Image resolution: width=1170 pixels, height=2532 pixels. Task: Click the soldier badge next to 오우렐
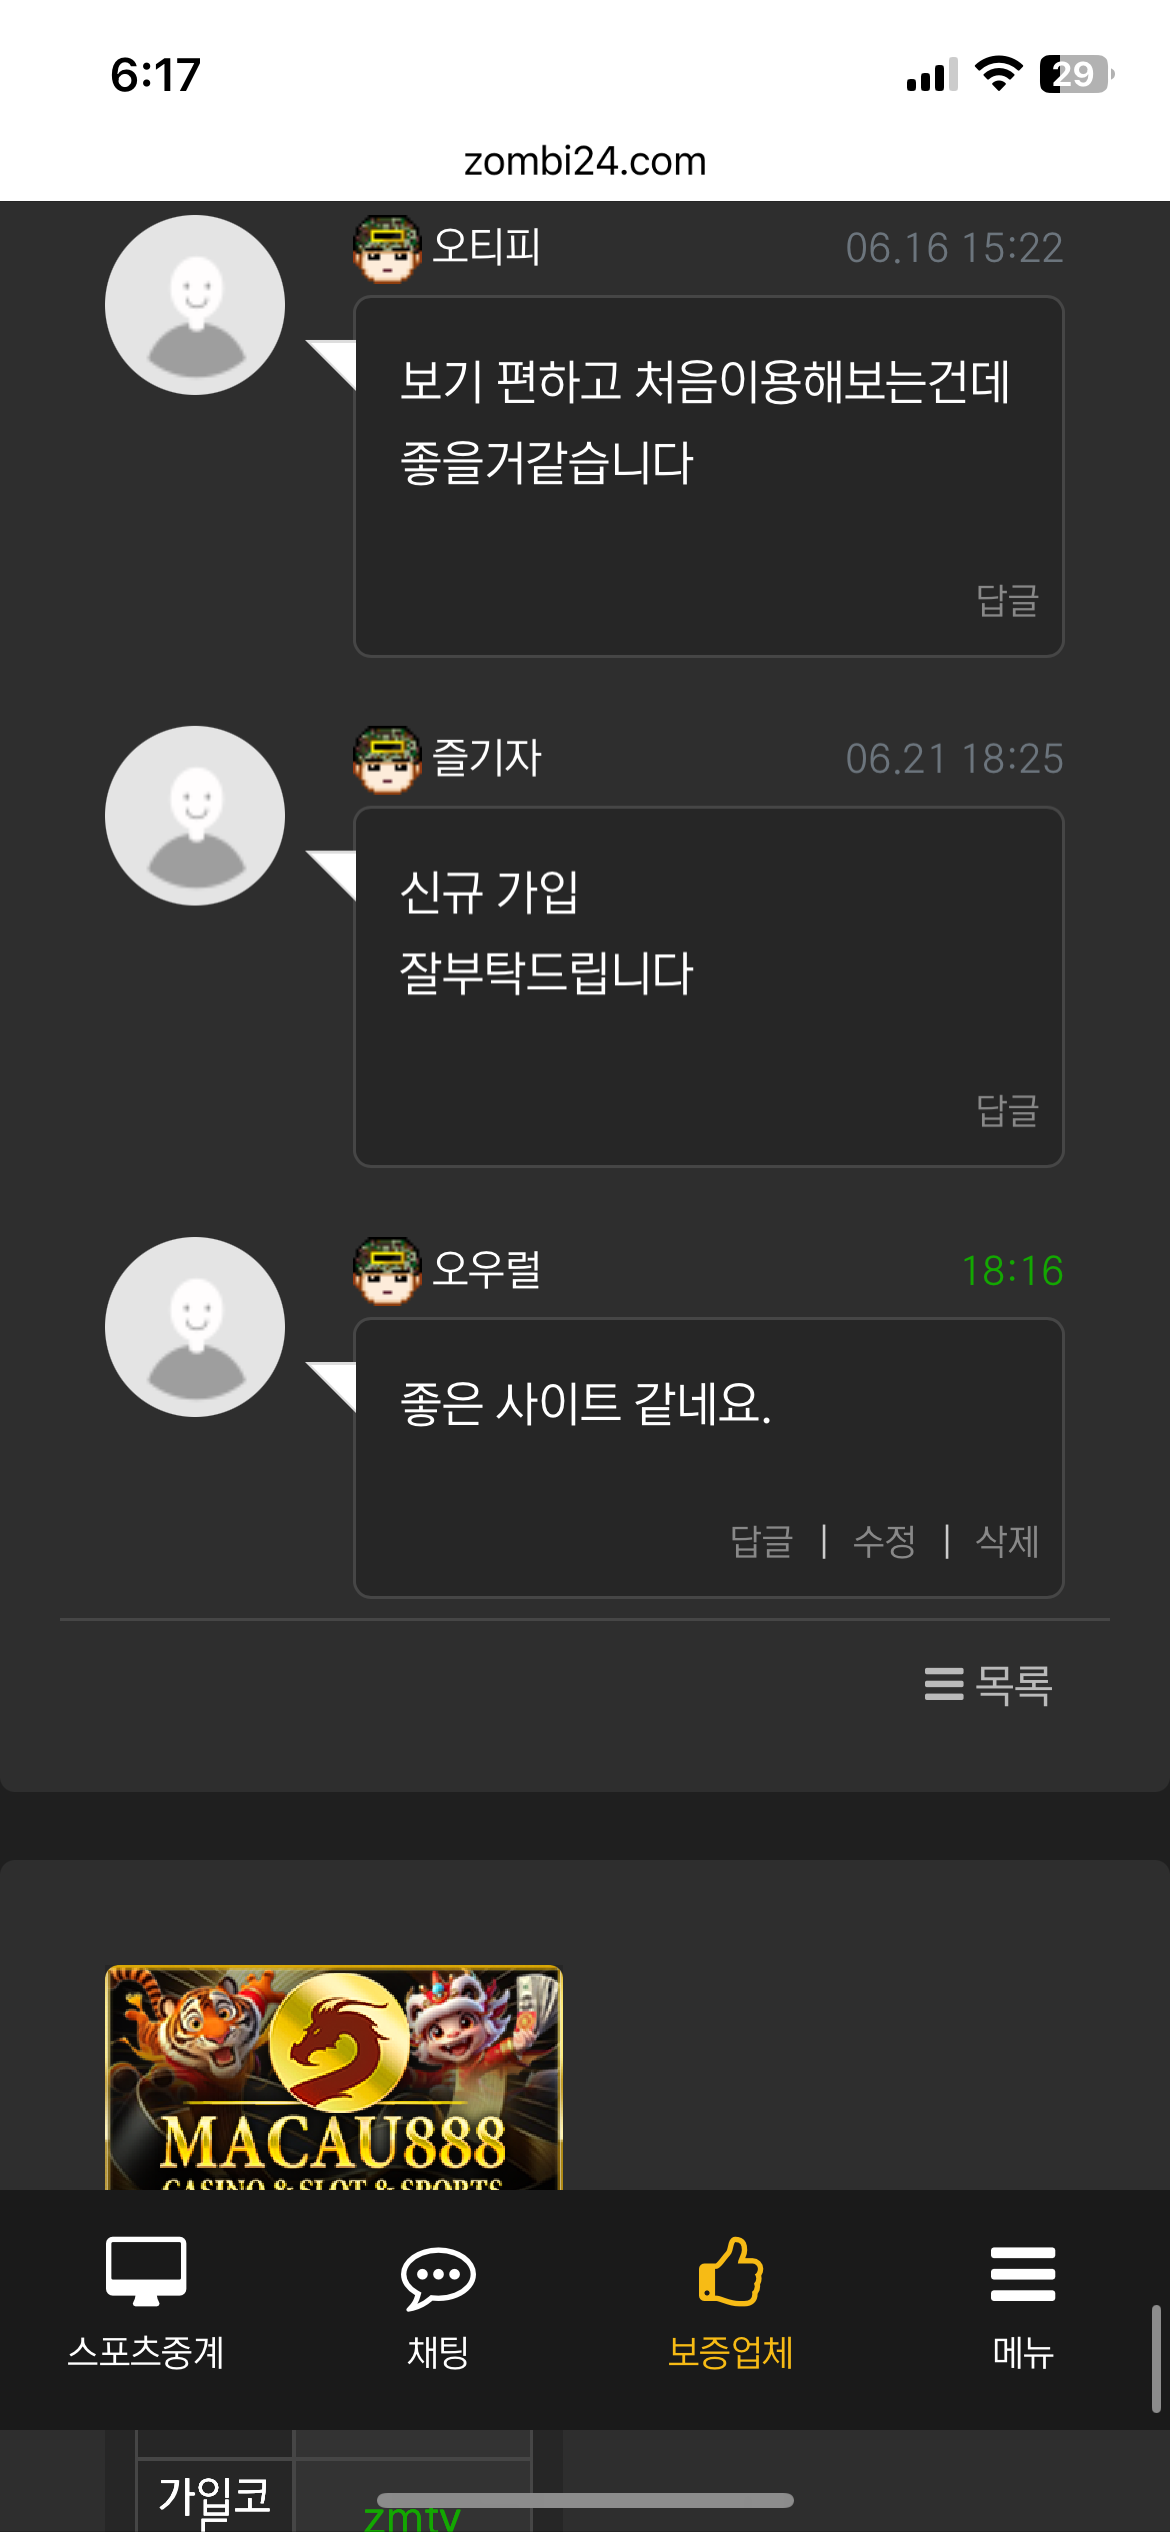click(387, 1270)
